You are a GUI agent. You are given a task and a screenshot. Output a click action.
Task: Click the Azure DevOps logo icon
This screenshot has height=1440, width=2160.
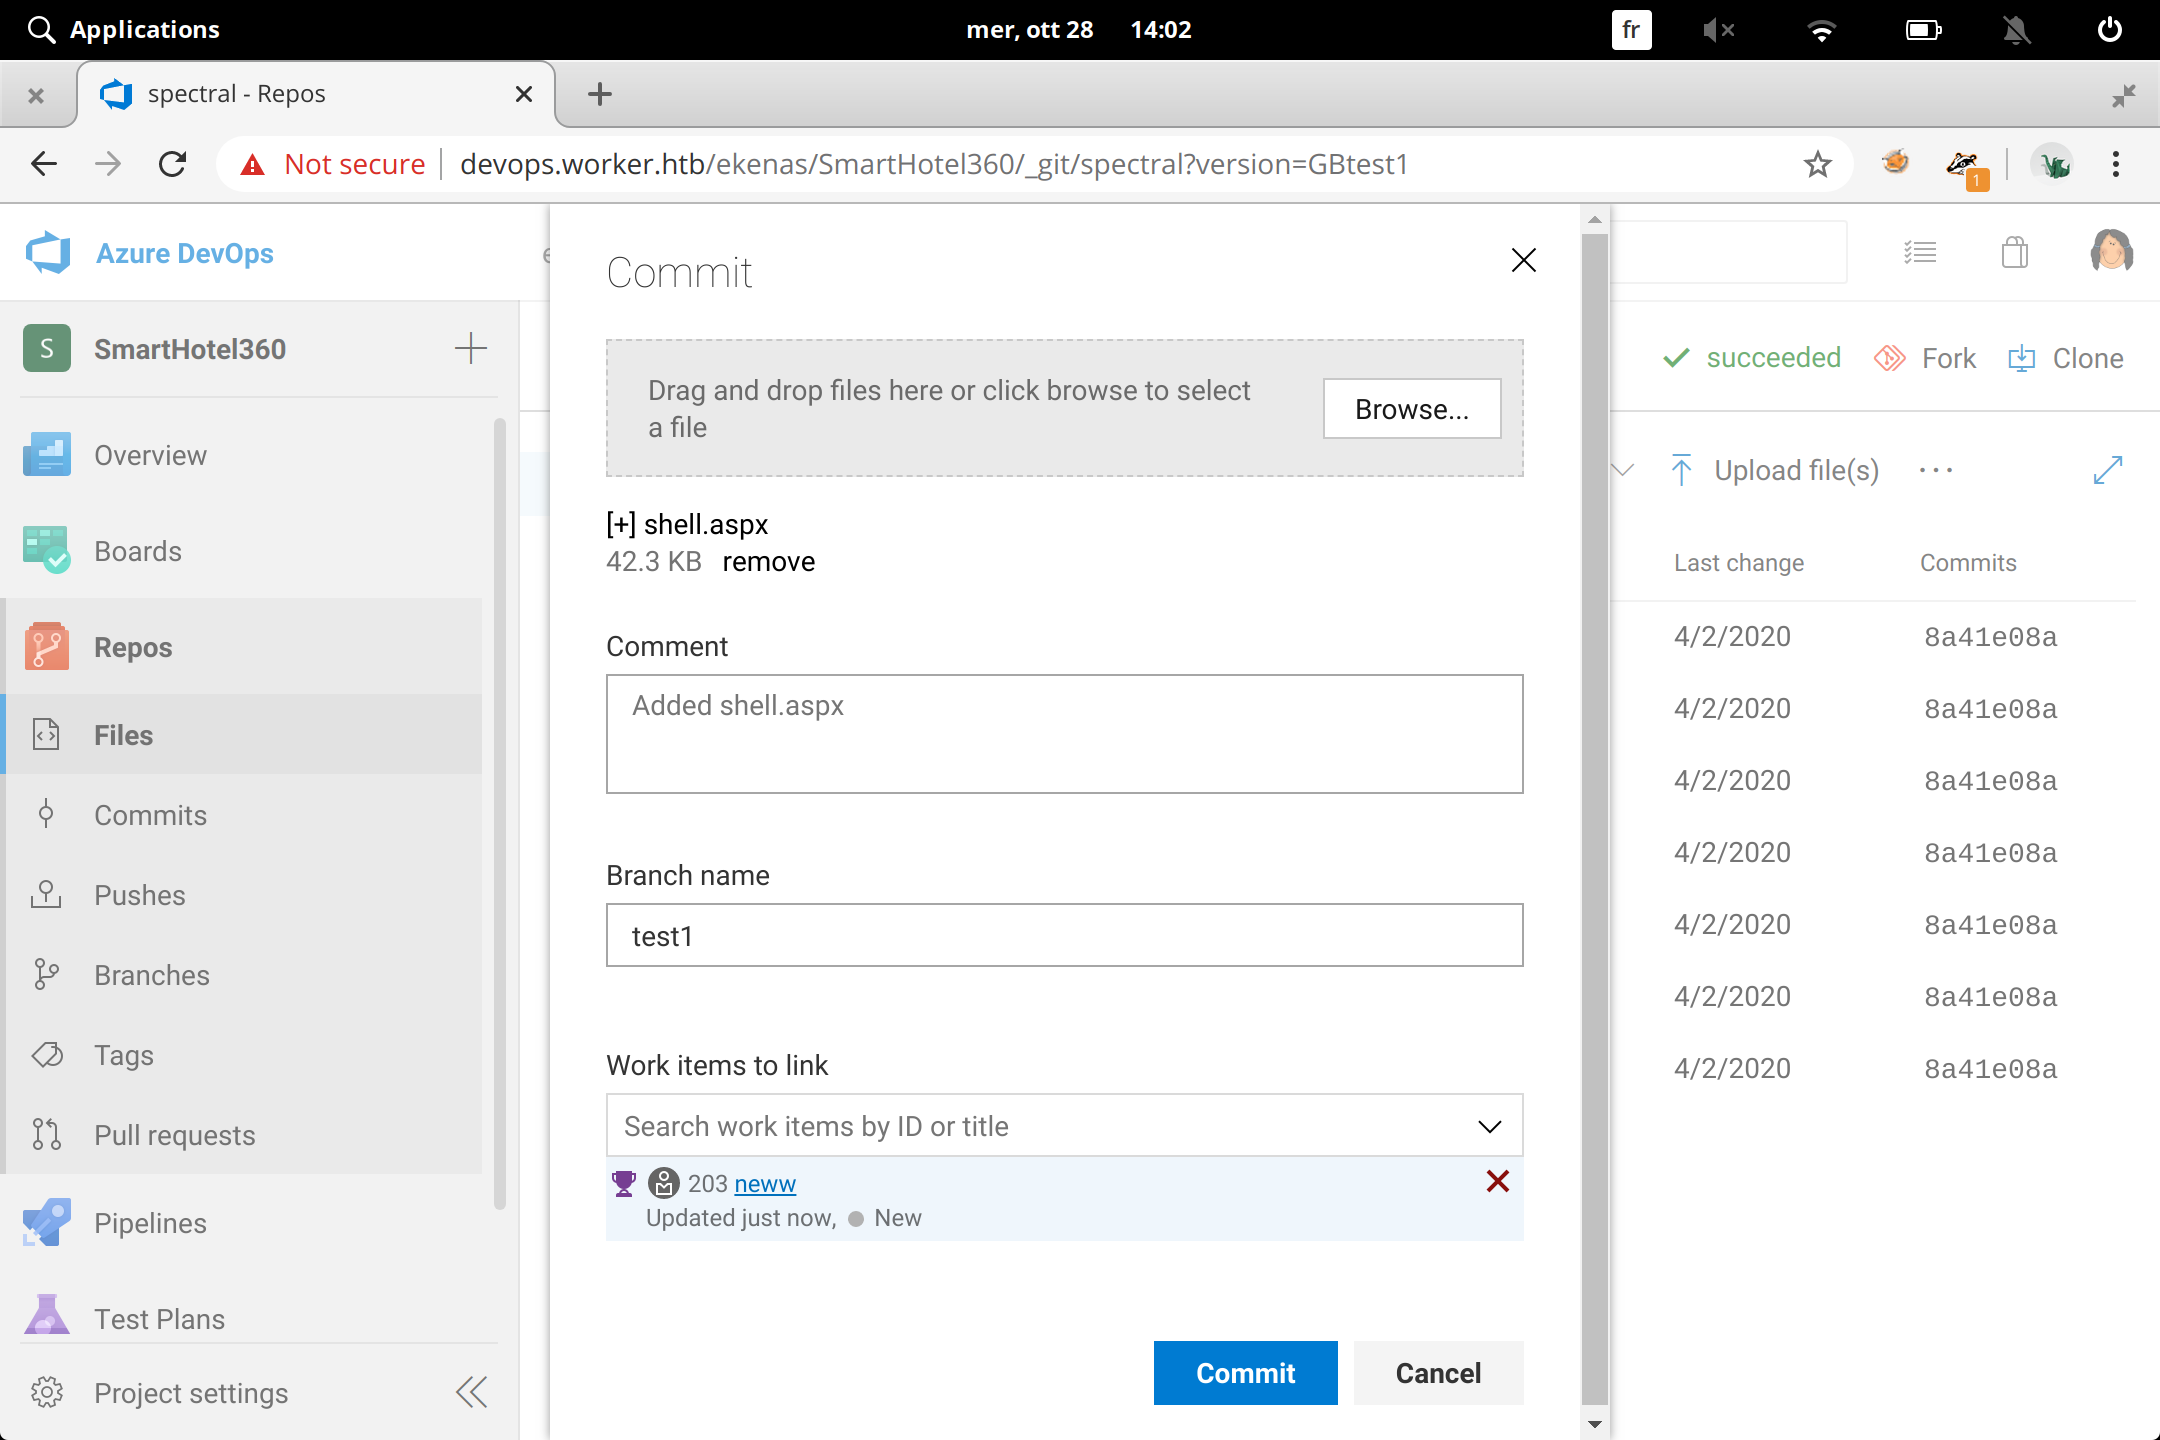pos(48,253)
